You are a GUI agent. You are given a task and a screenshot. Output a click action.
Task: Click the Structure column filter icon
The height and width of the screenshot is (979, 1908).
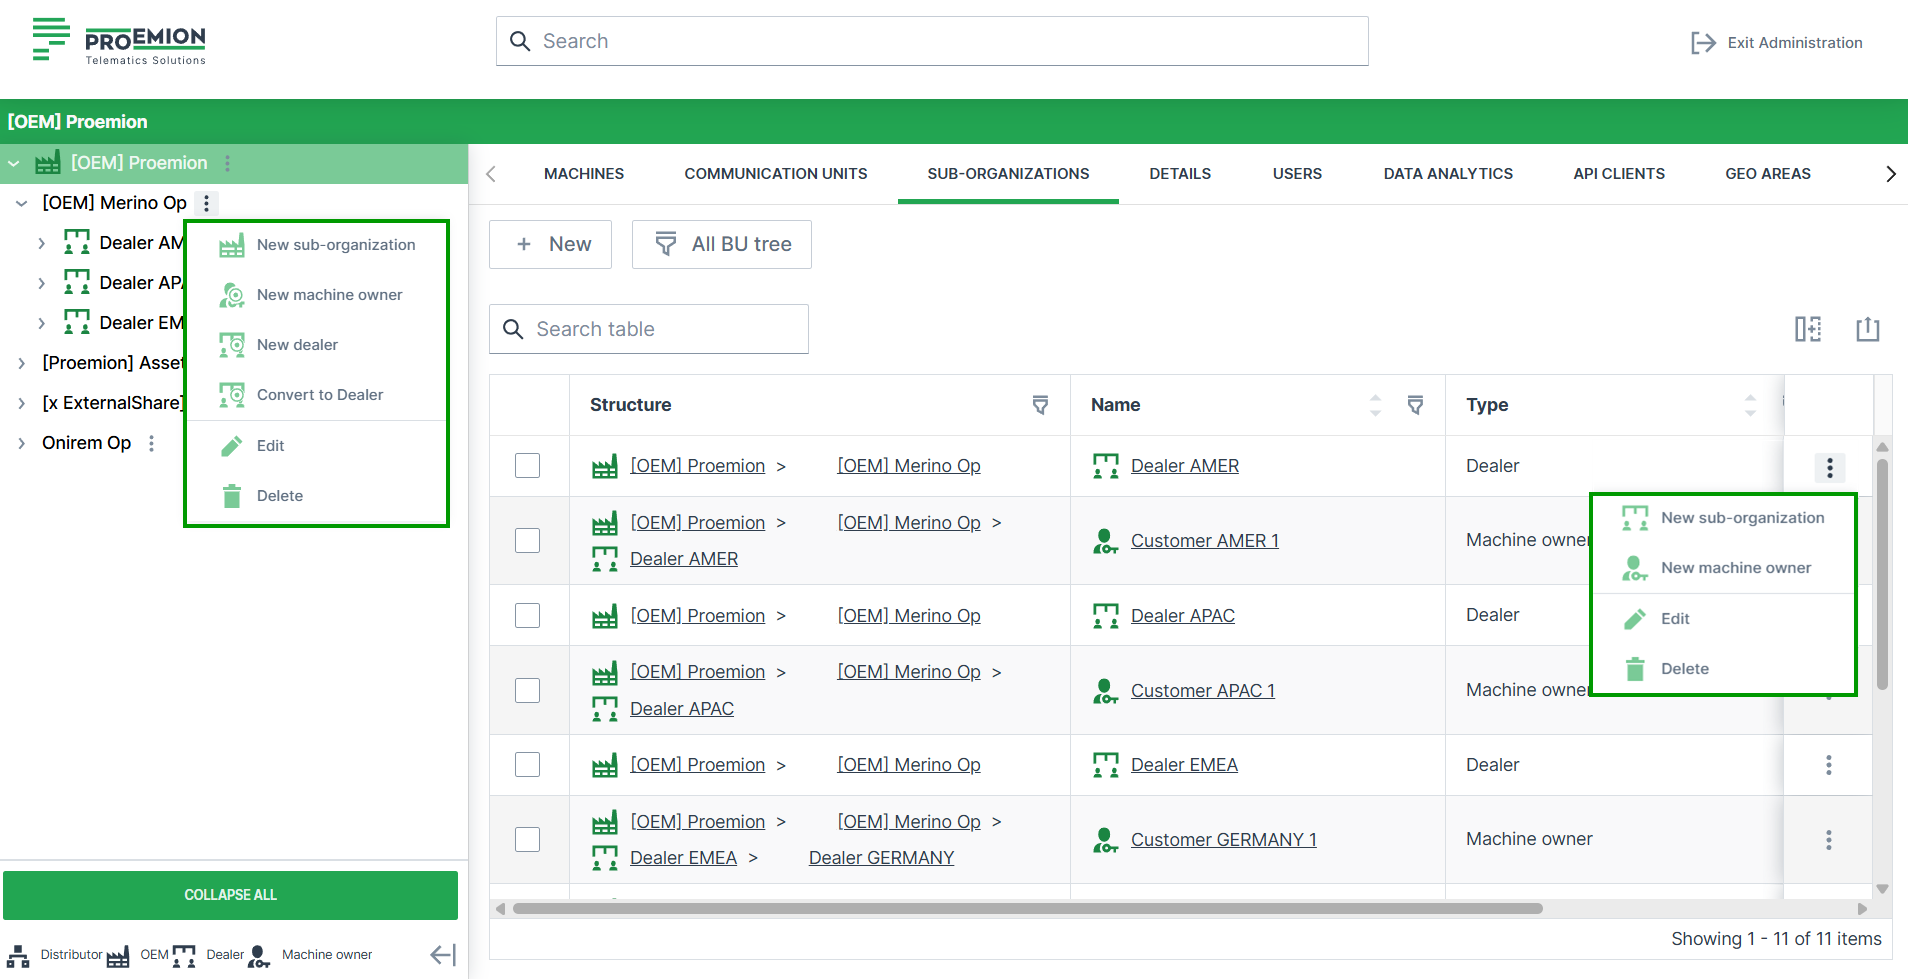(x=1040, y=405)
